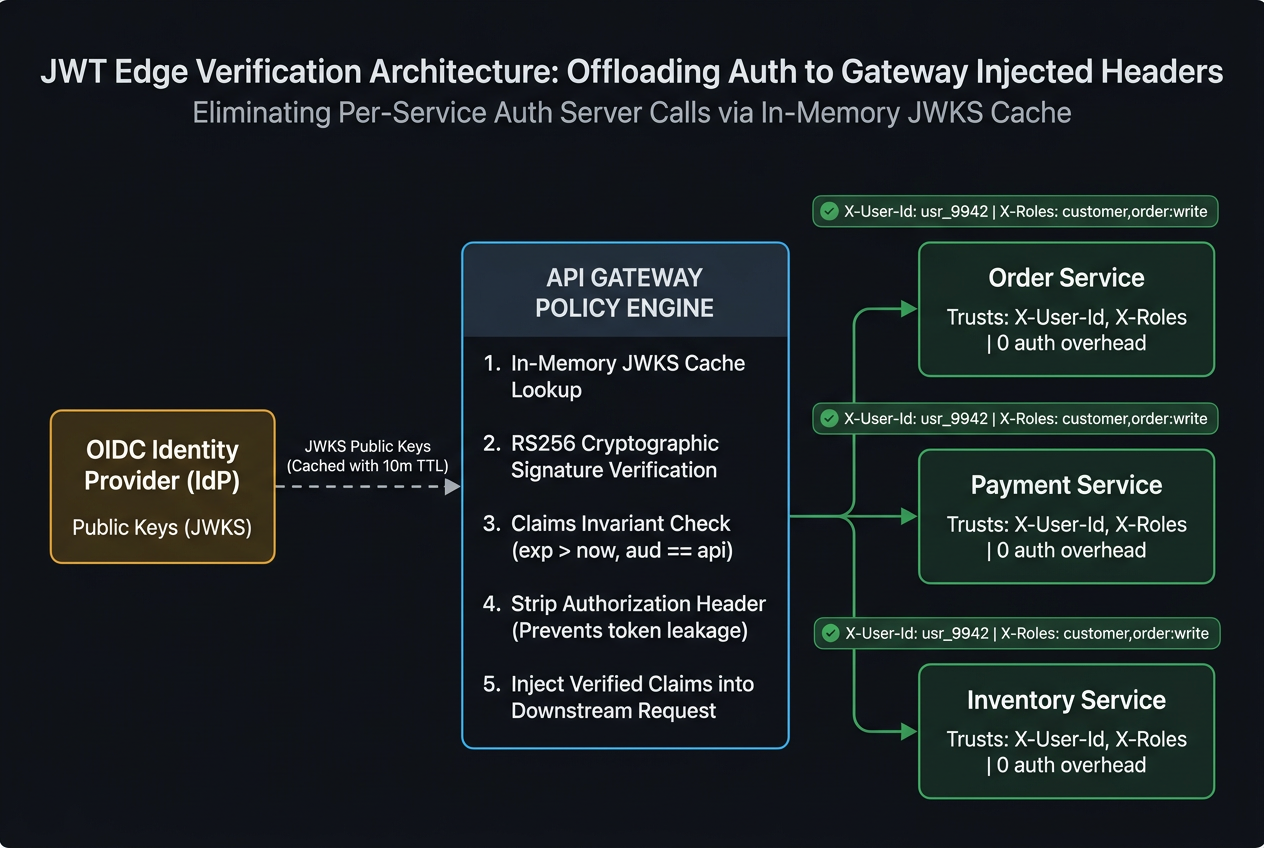Select the Inventory Service box title
This screenshot has width=1264, height=848.
click(x=1066, y=700)
